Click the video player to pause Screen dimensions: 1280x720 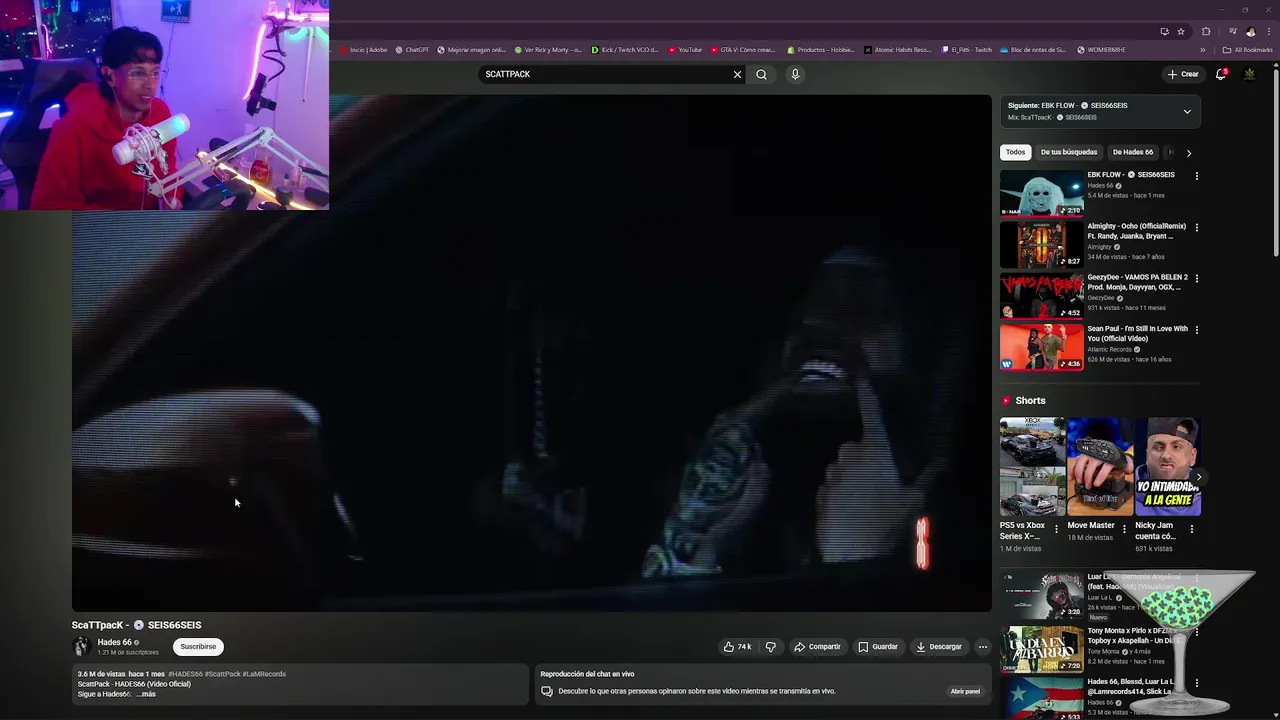click(x=531, y=353)
